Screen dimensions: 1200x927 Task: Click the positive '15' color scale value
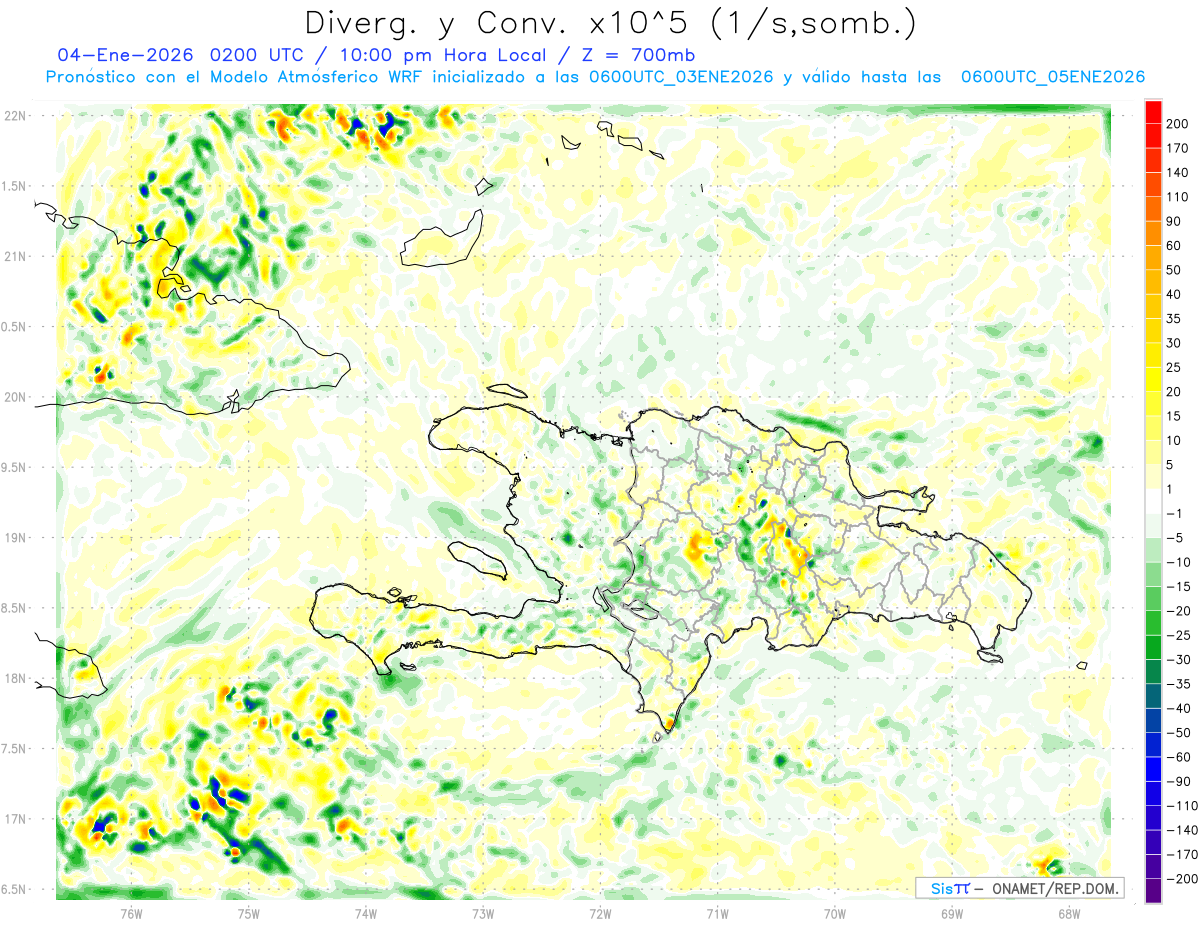point(1174,416)
